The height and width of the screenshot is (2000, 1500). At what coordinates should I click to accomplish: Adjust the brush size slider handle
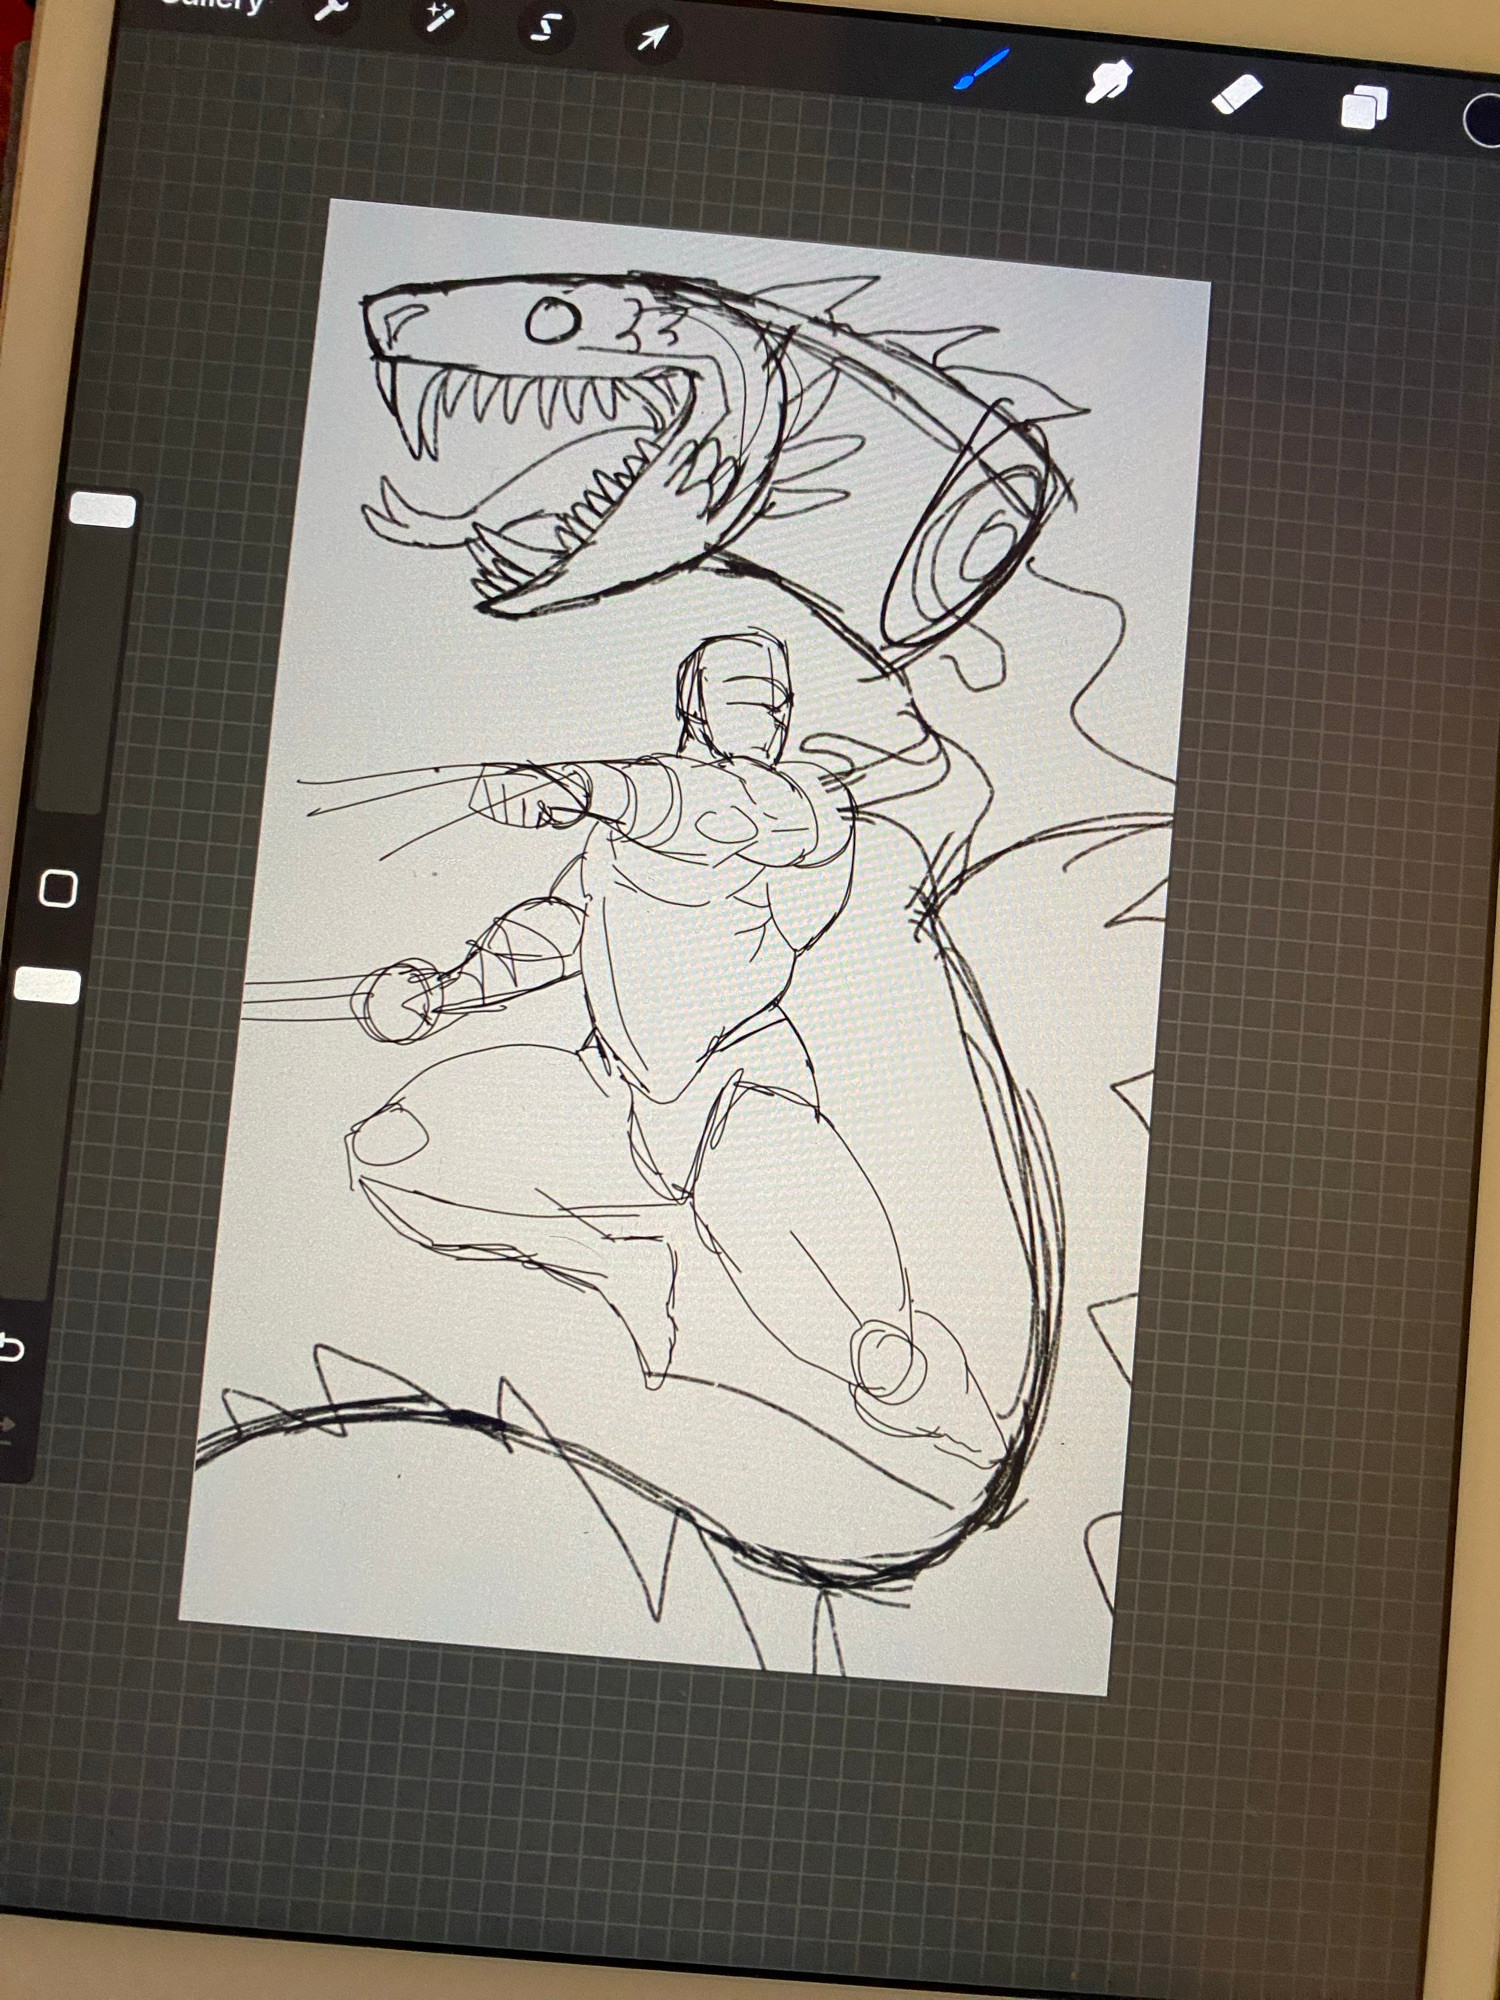tap(103, 510)
